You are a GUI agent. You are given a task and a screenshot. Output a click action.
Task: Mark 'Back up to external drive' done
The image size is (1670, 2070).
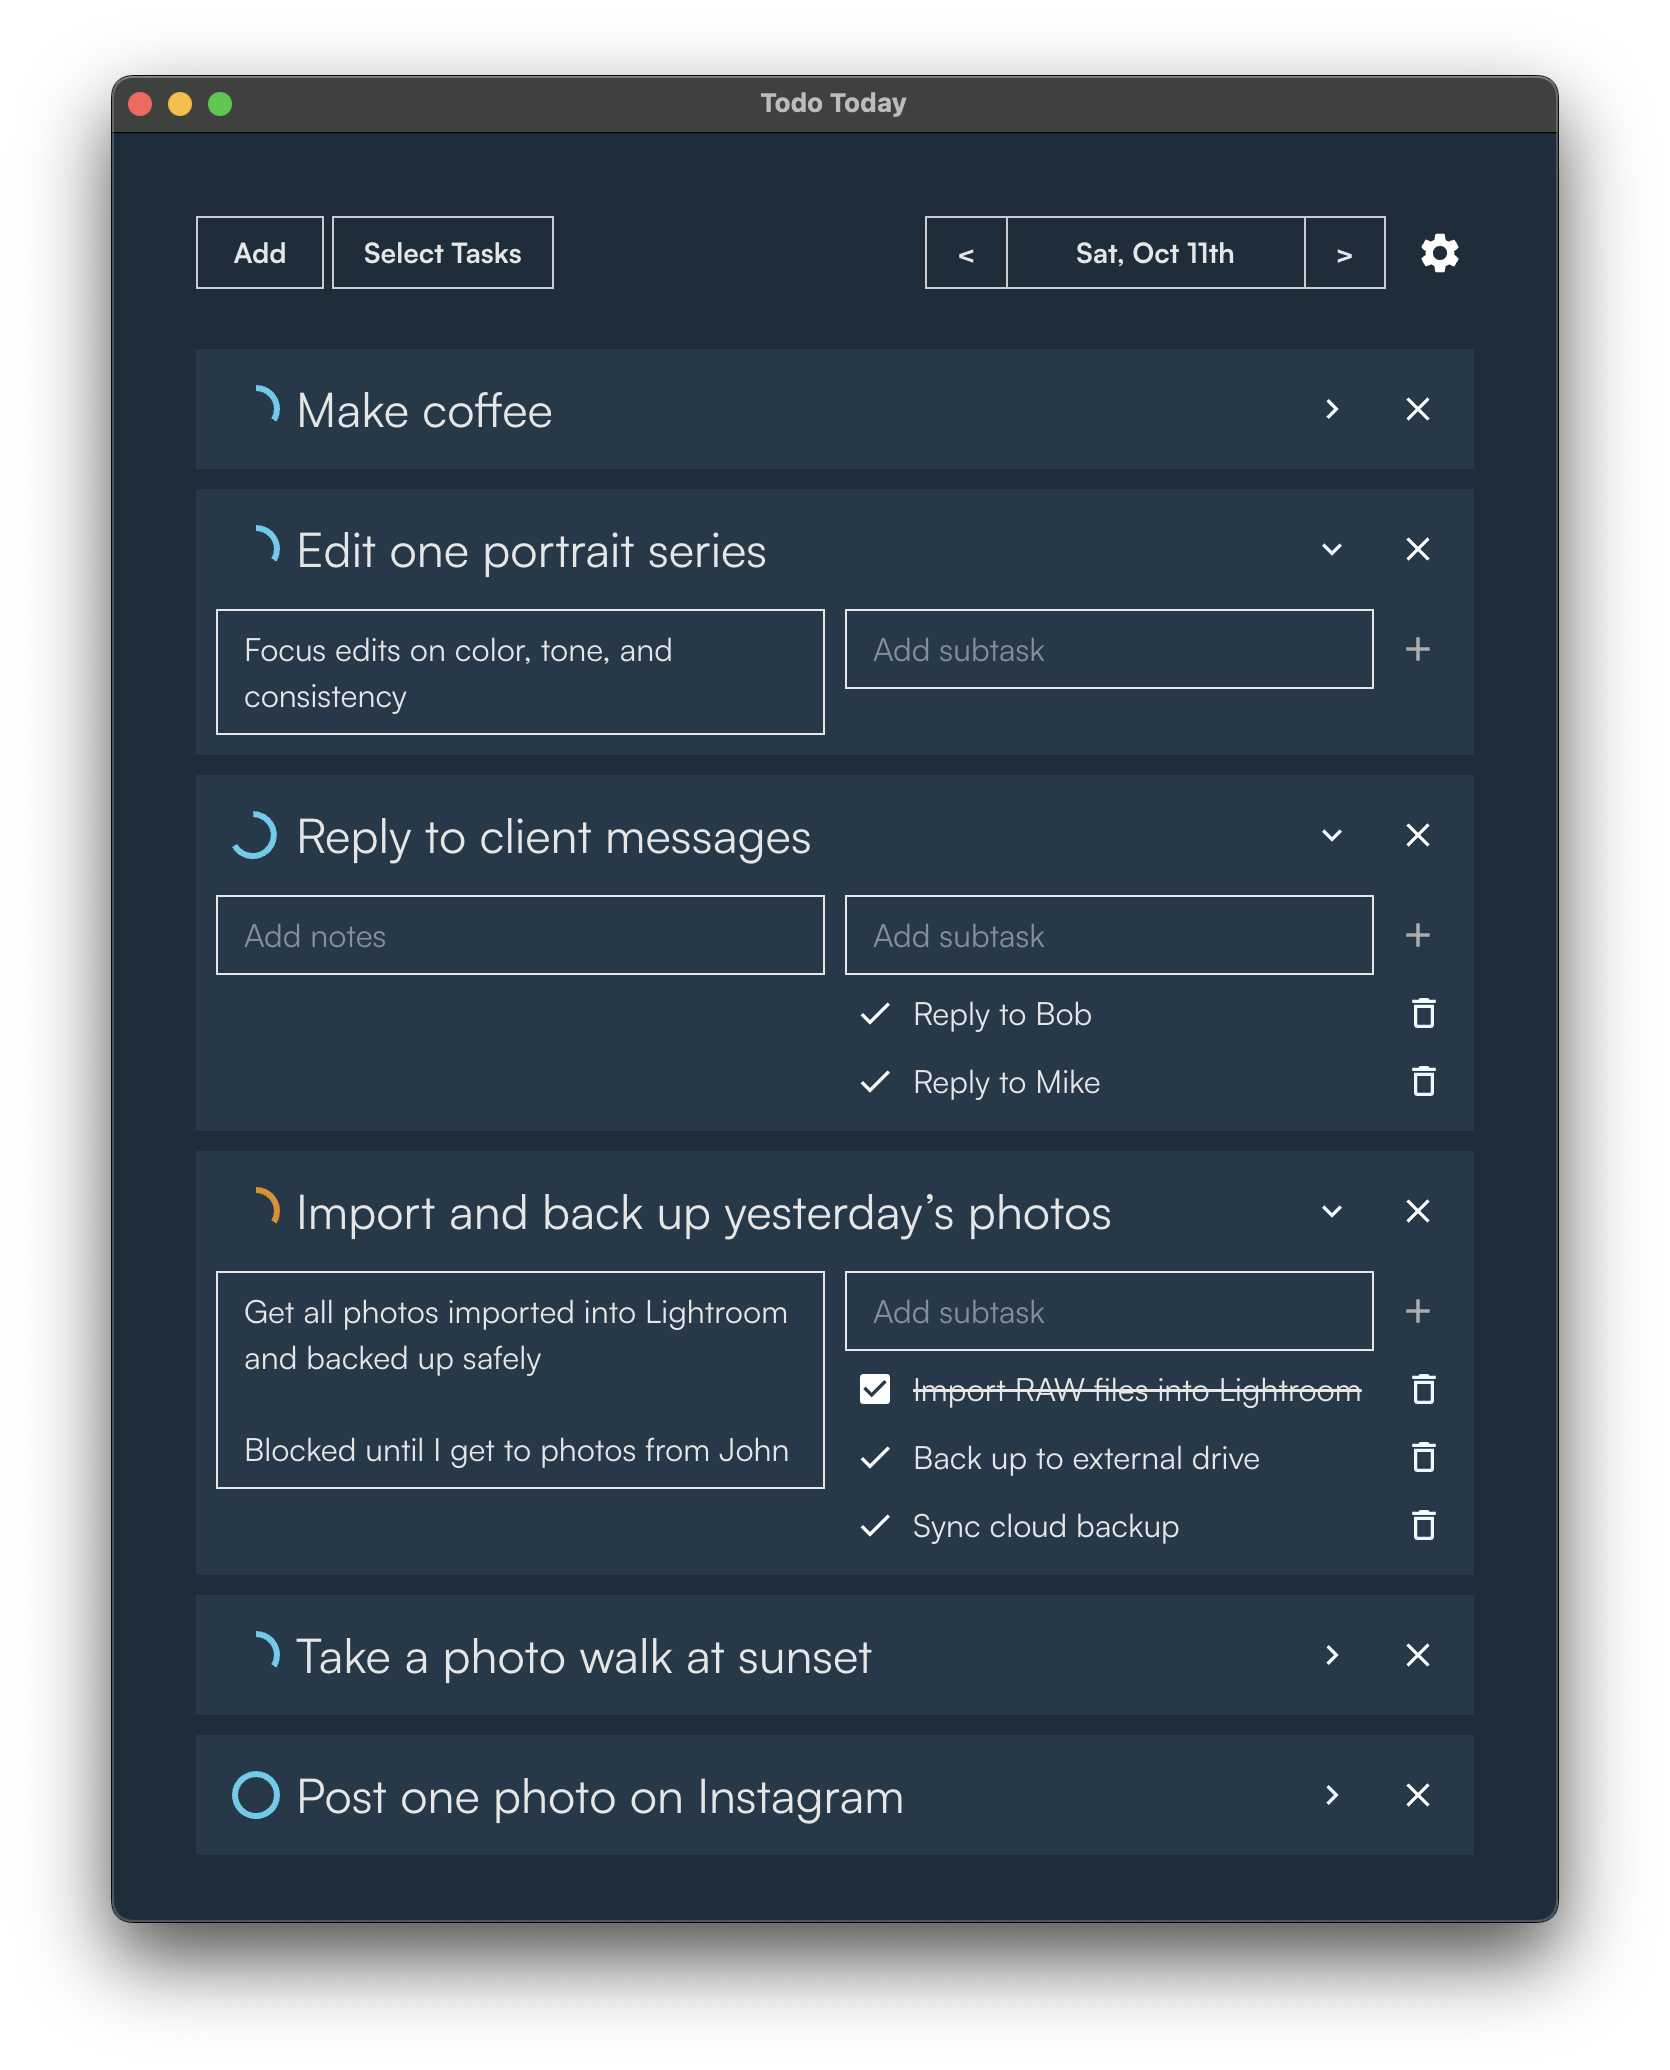coord(875,1458)
